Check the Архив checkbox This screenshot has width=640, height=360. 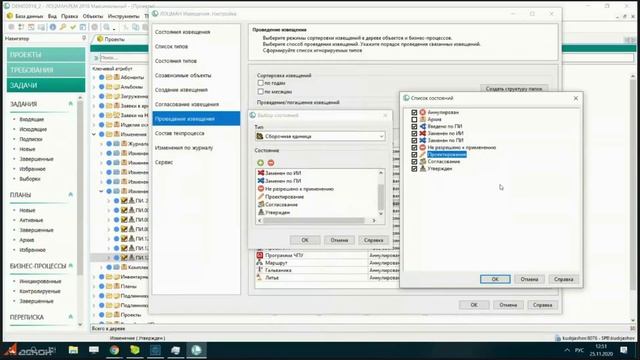pos(414,119)
